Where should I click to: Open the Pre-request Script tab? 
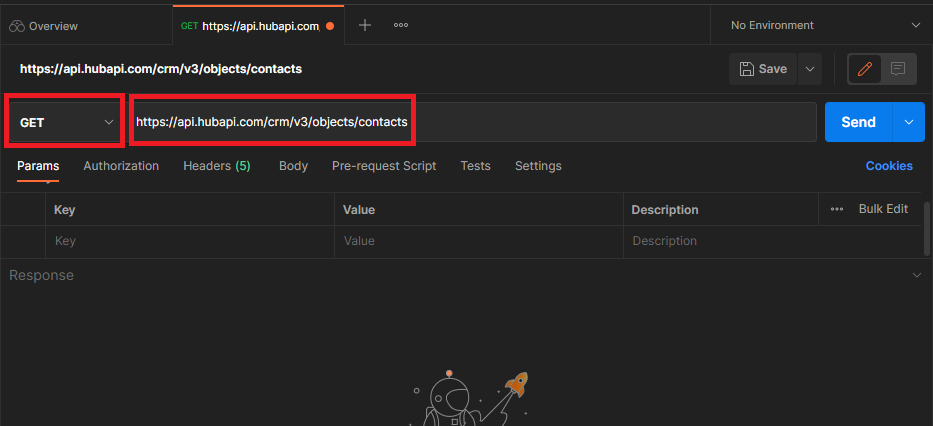384,166
